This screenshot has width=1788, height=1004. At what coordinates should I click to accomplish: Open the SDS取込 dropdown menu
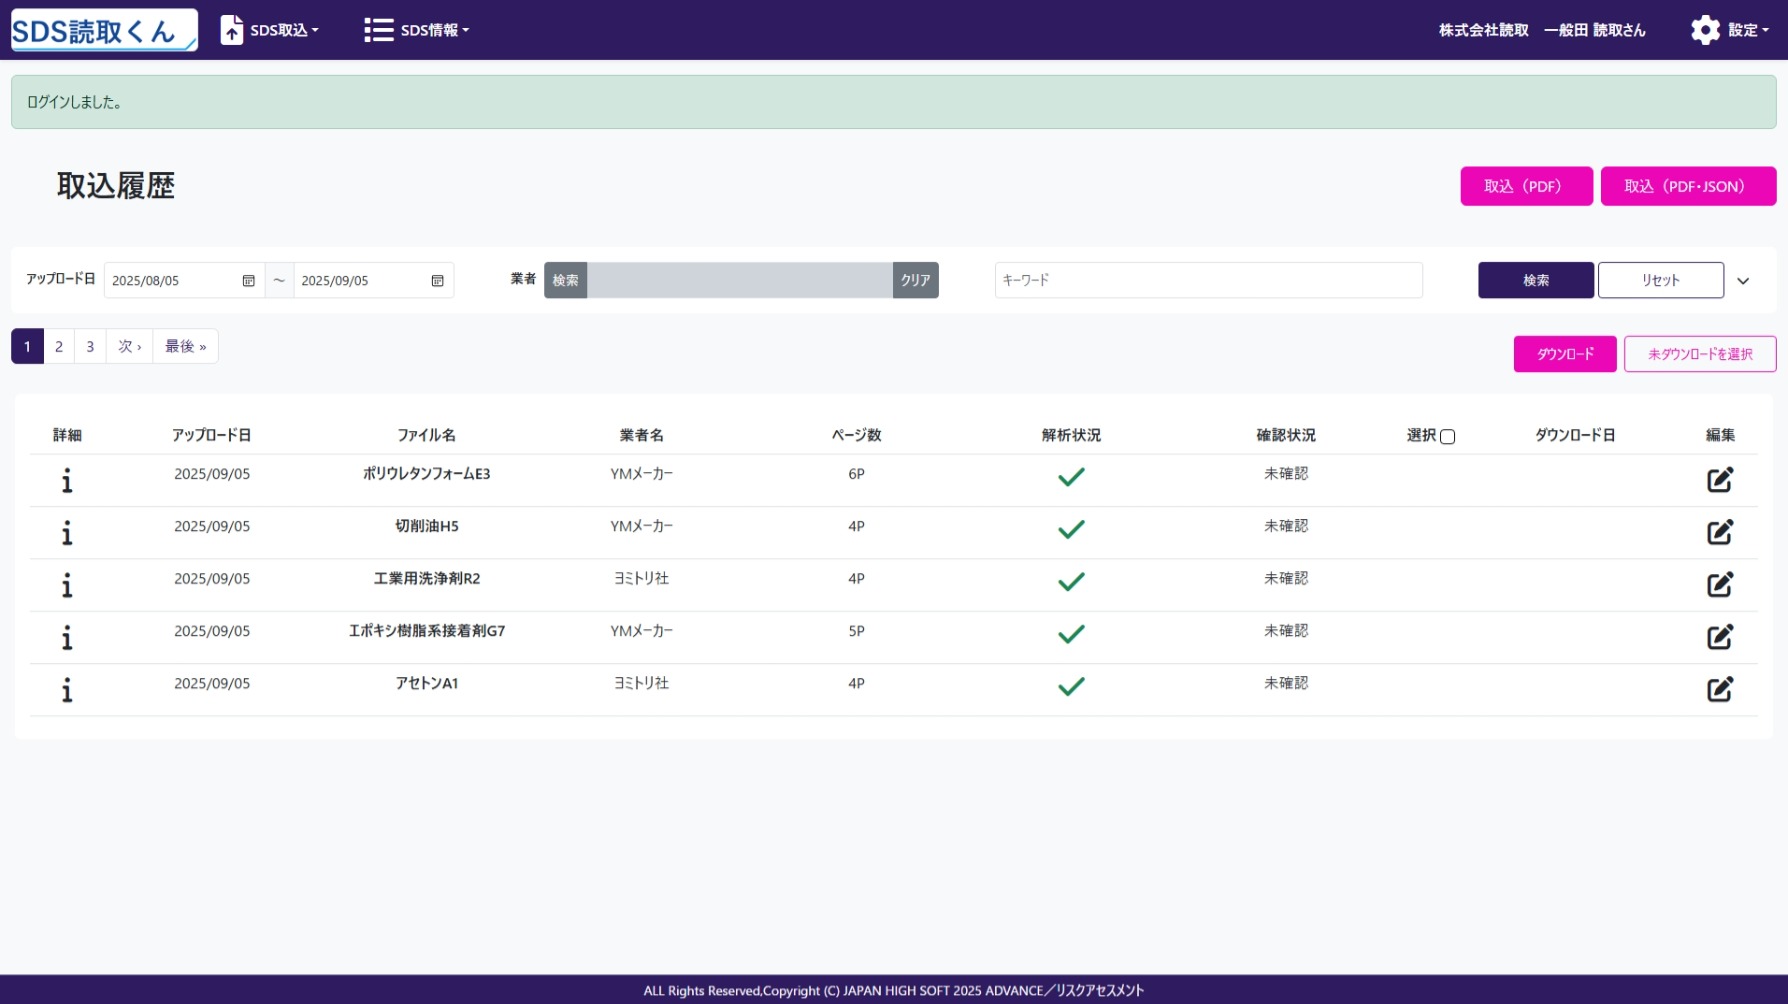(x=270, y=30)
